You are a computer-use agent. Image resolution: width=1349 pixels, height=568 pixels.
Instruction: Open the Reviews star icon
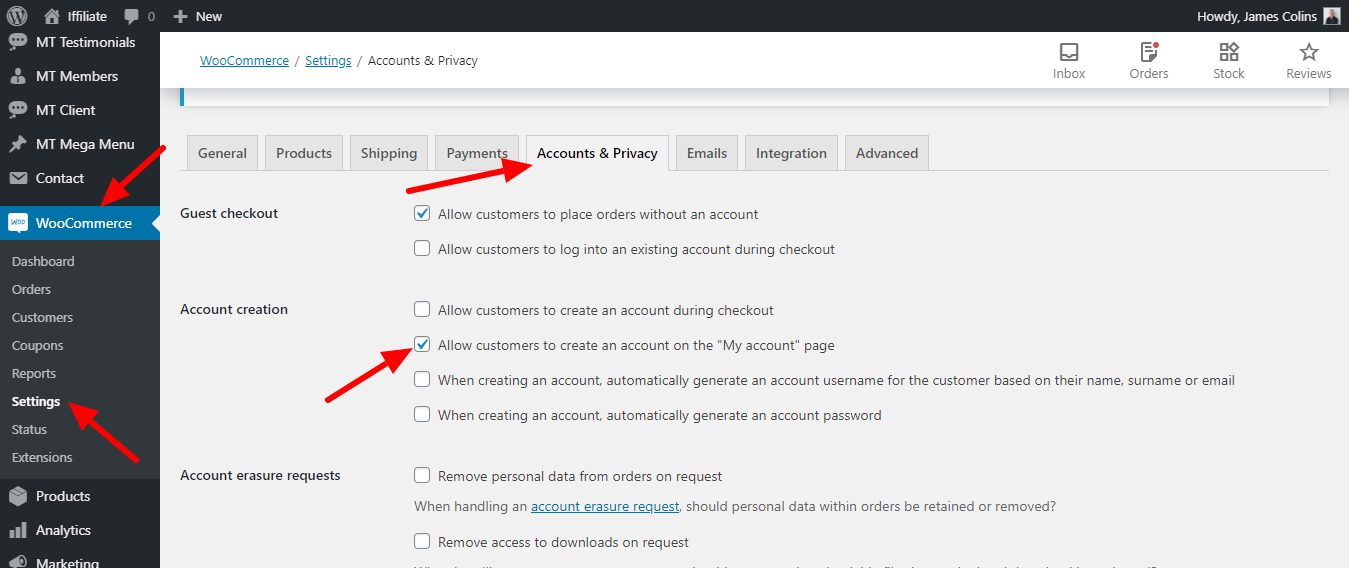1309,52
